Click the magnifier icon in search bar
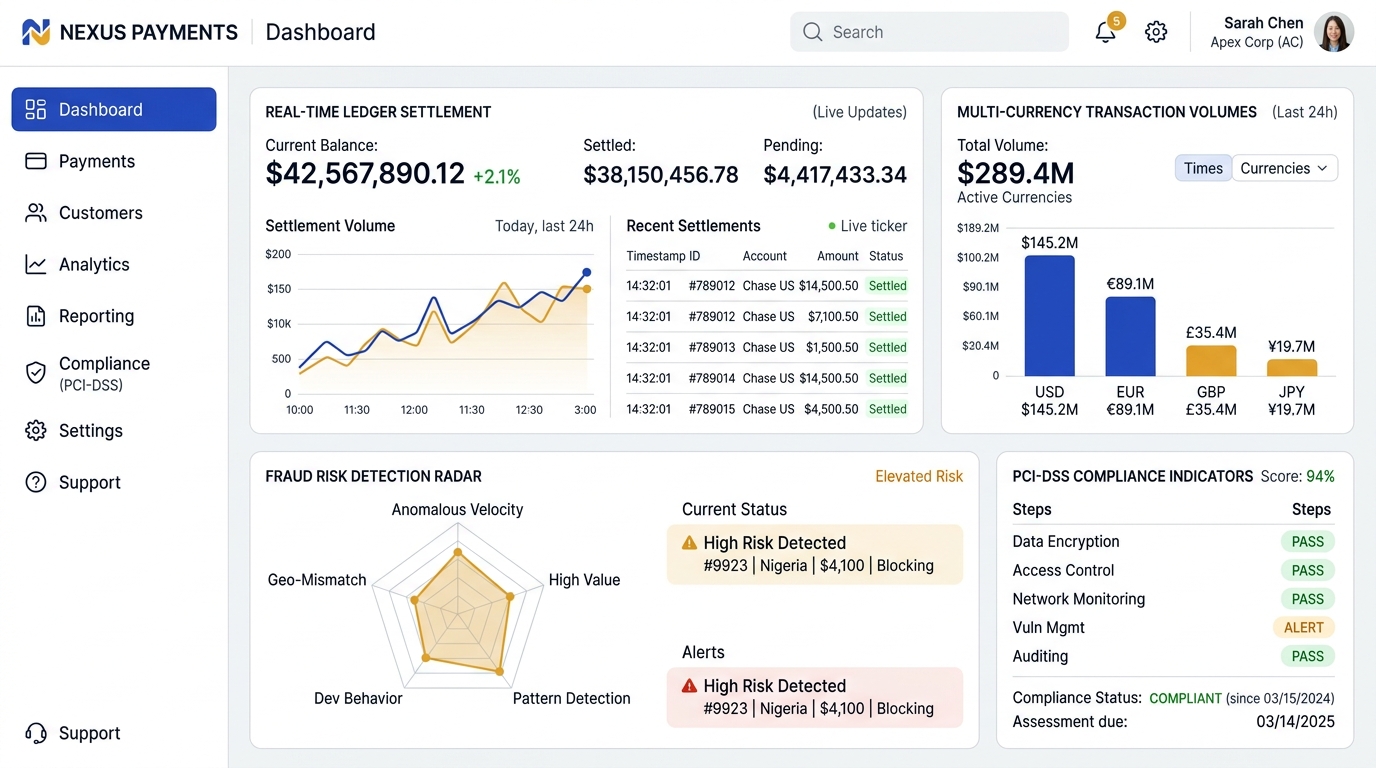The height and width of the screenshot is (768, 1376). pyautogui.click(x=812, y=32)
